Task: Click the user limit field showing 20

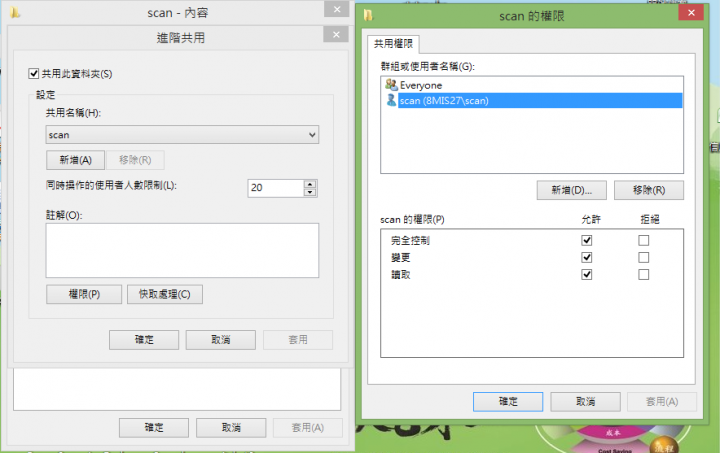Action: (276, 188)
